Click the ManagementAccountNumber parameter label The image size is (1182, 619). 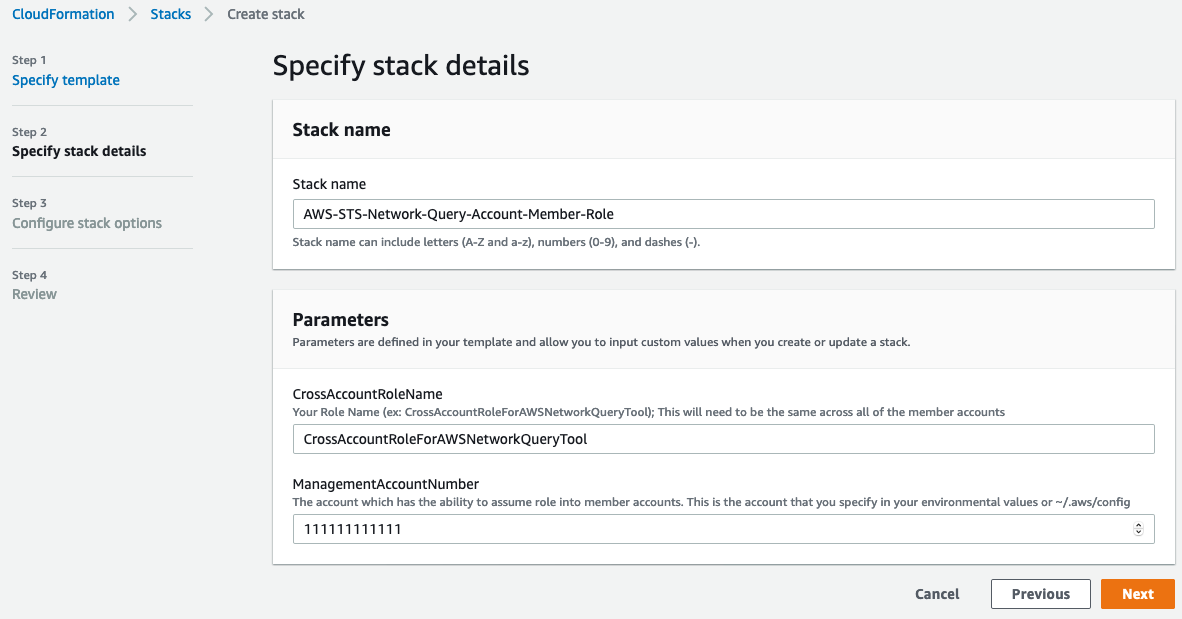click(x=386, y=484)
